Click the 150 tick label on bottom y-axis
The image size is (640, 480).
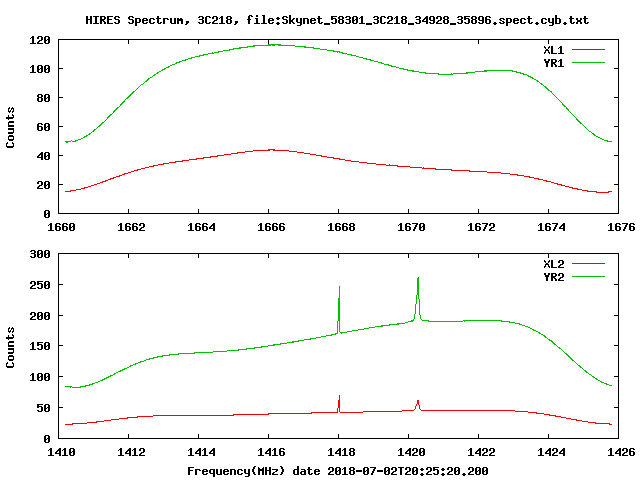pyautogui.click(x=40, y=346)
